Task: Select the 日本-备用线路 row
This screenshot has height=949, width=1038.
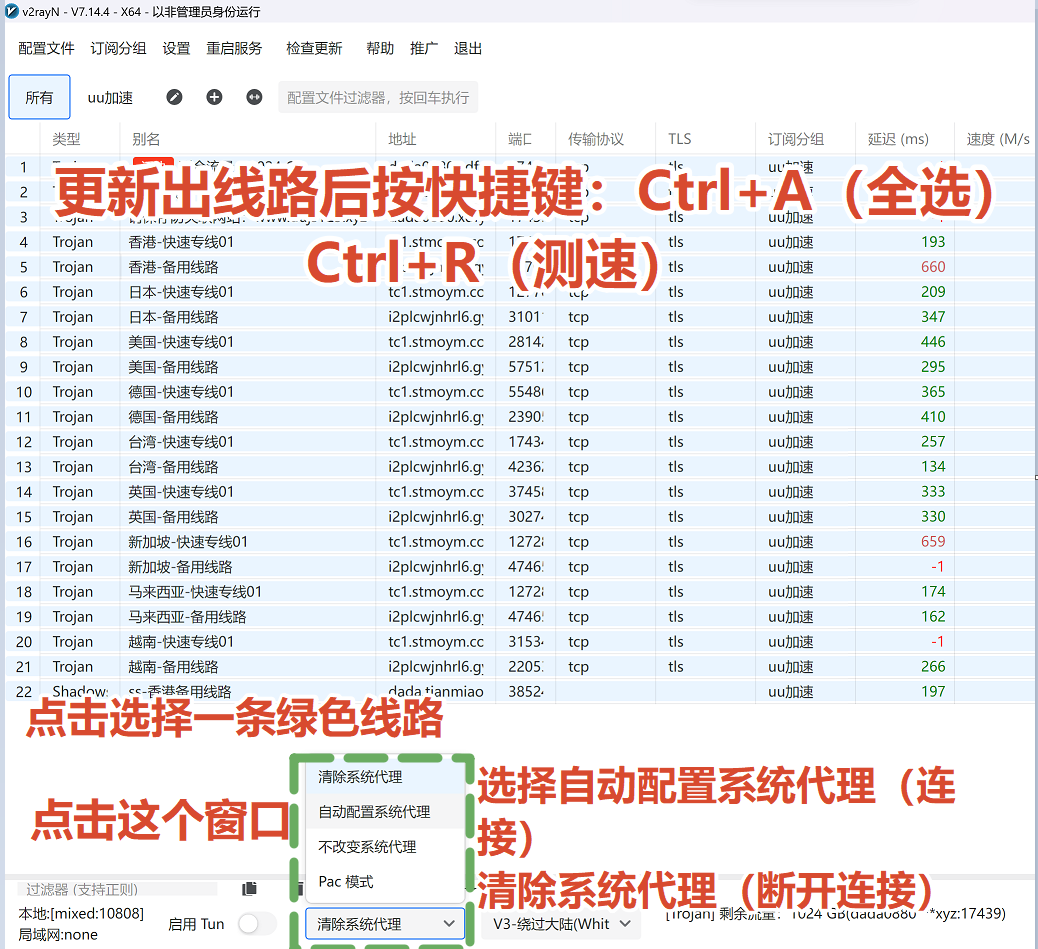Action: click(x=519, y=317)
